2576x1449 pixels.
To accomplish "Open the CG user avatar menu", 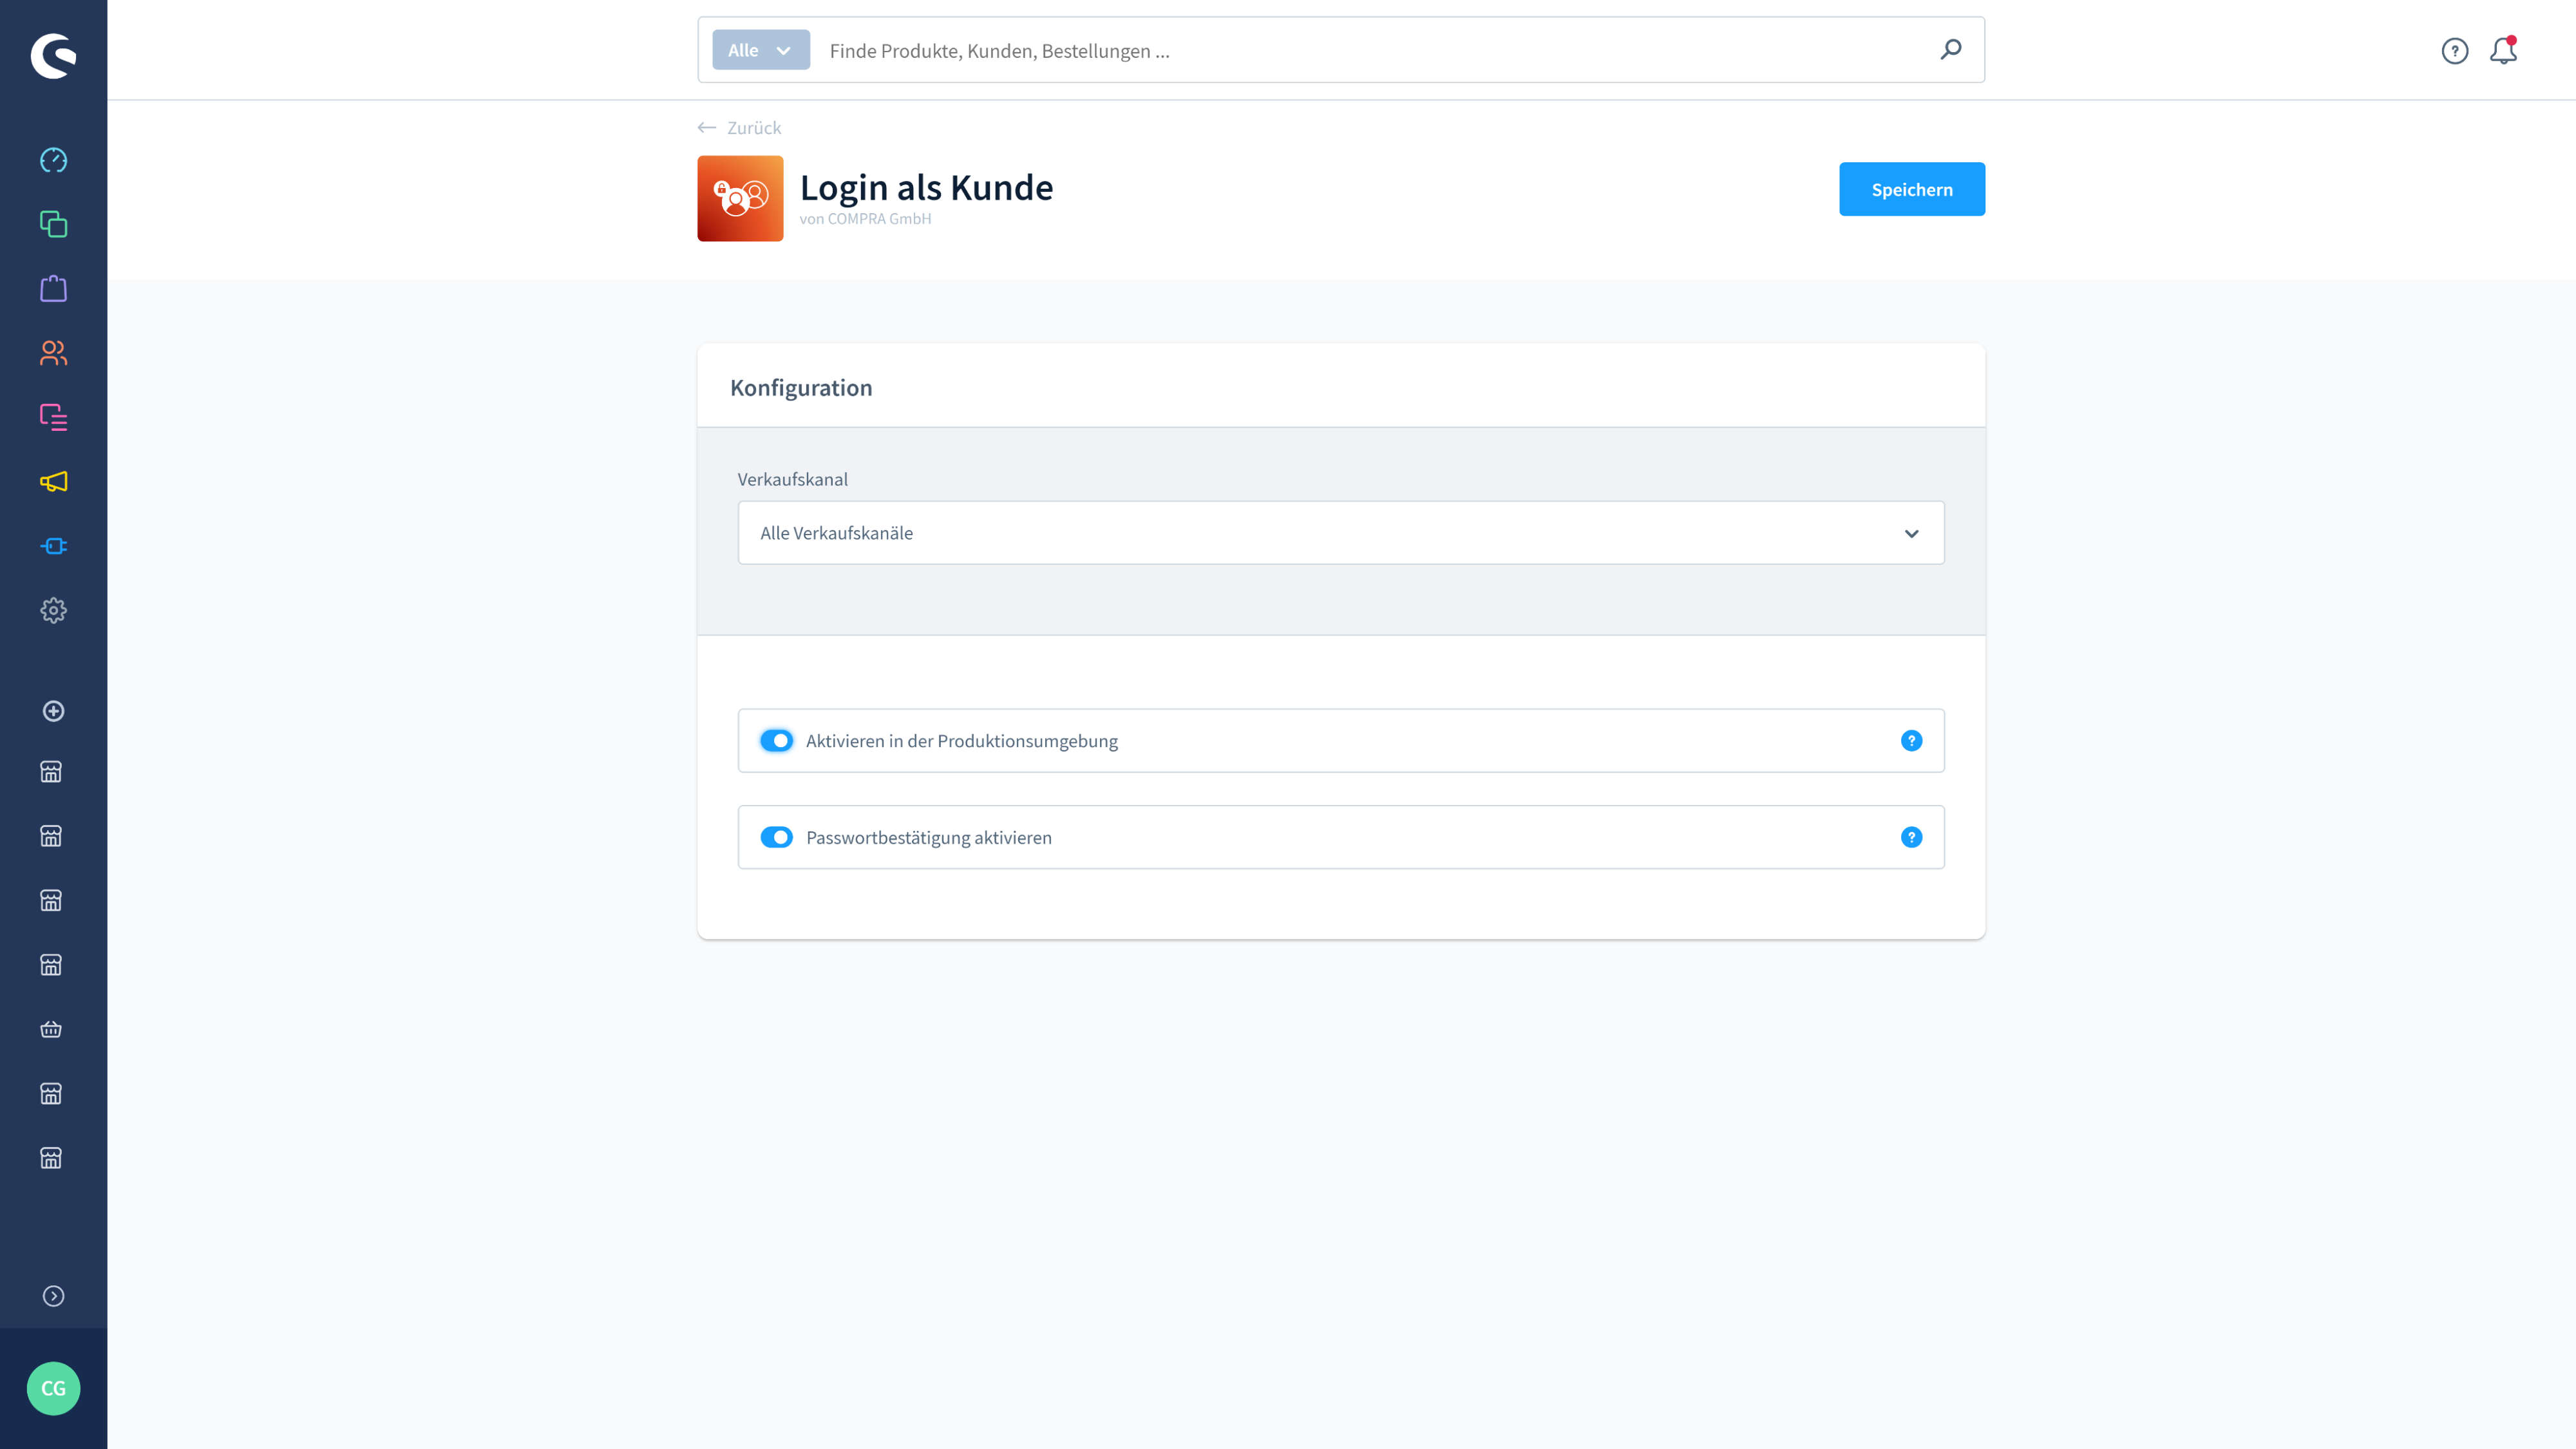I will [53, 1388].
